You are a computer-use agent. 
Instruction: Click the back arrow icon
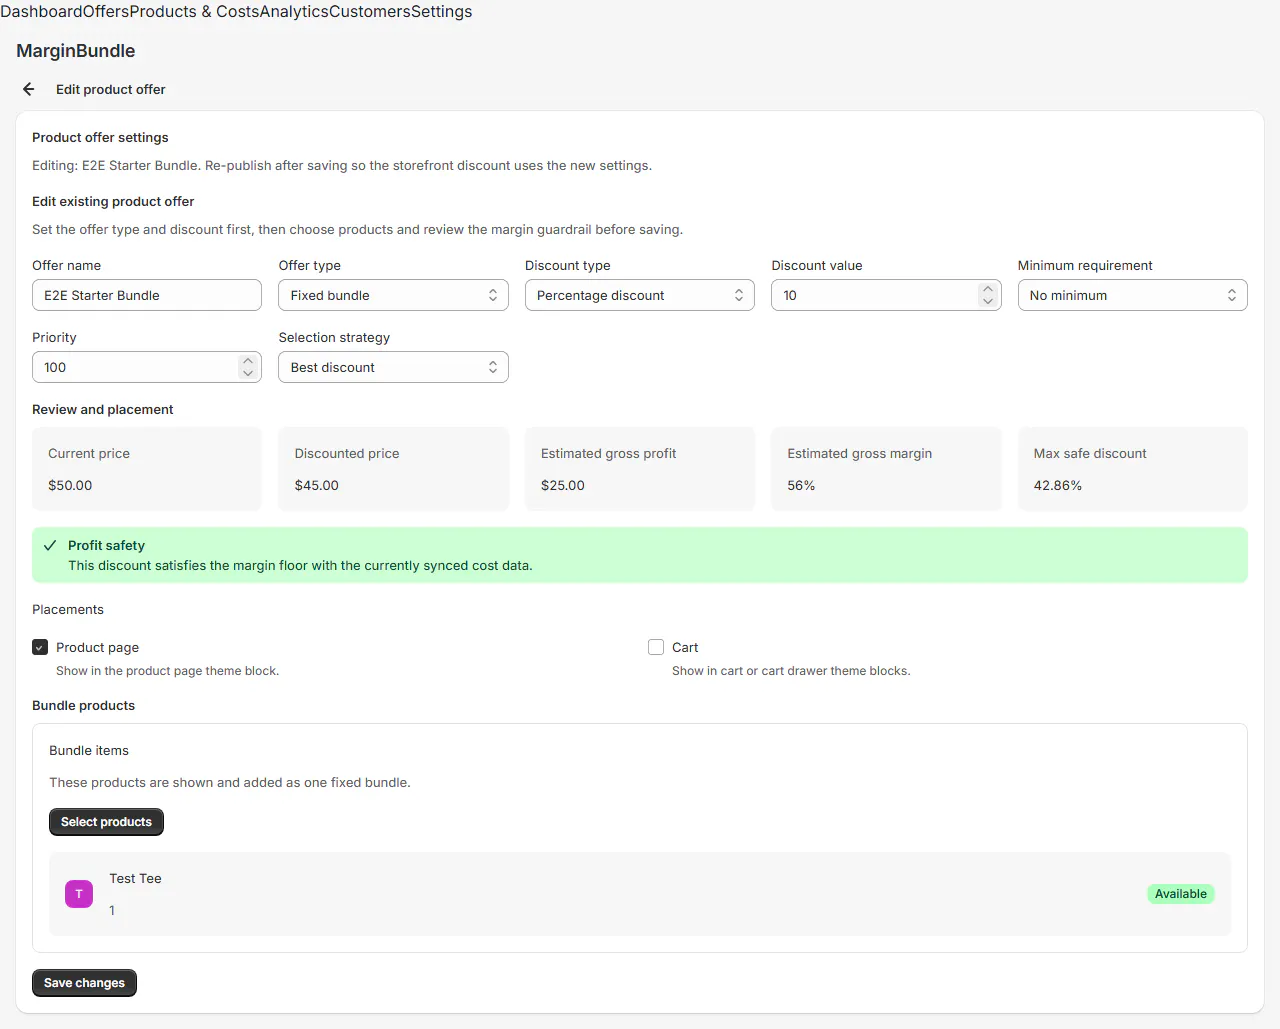click(29, 89)
